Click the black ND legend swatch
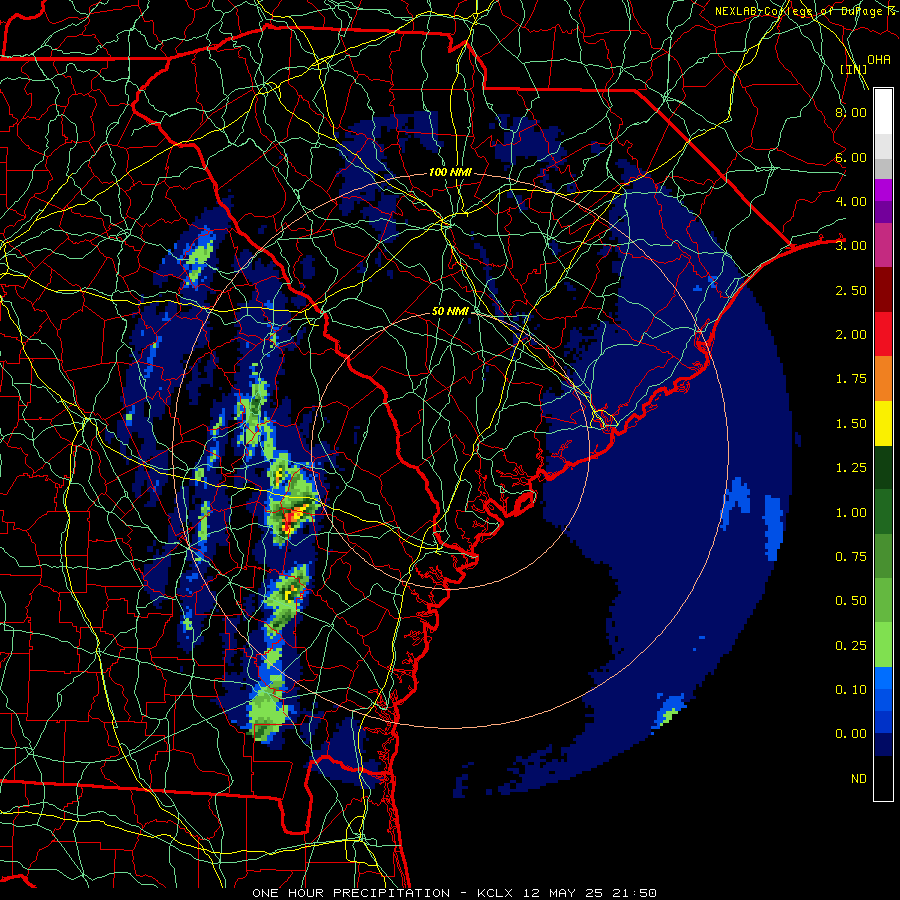 [883, 778]
